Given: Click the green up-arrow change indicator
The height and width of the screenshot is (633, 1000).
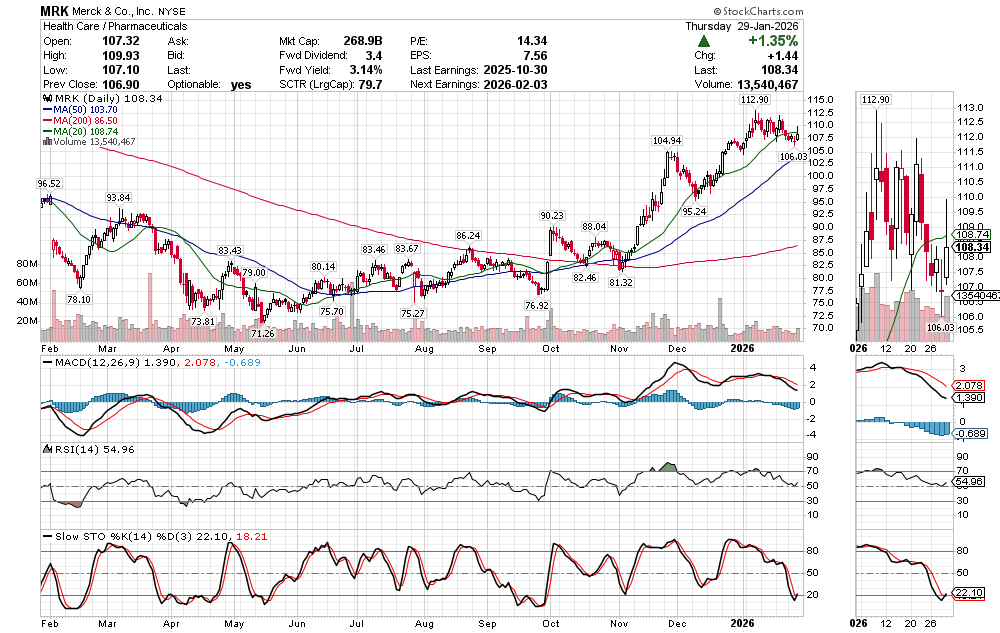Looking at the screenshot, I should coord(705,41).
